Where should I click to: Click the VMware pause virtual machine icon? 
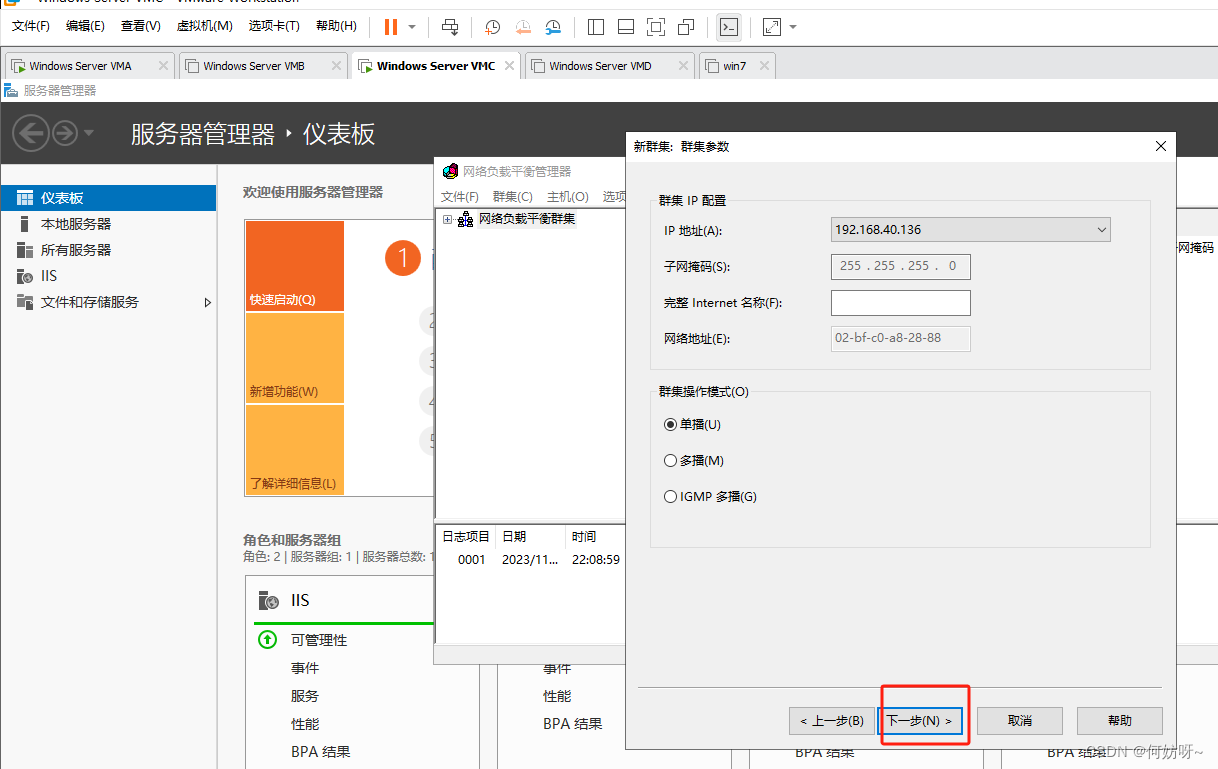(391, 27)
